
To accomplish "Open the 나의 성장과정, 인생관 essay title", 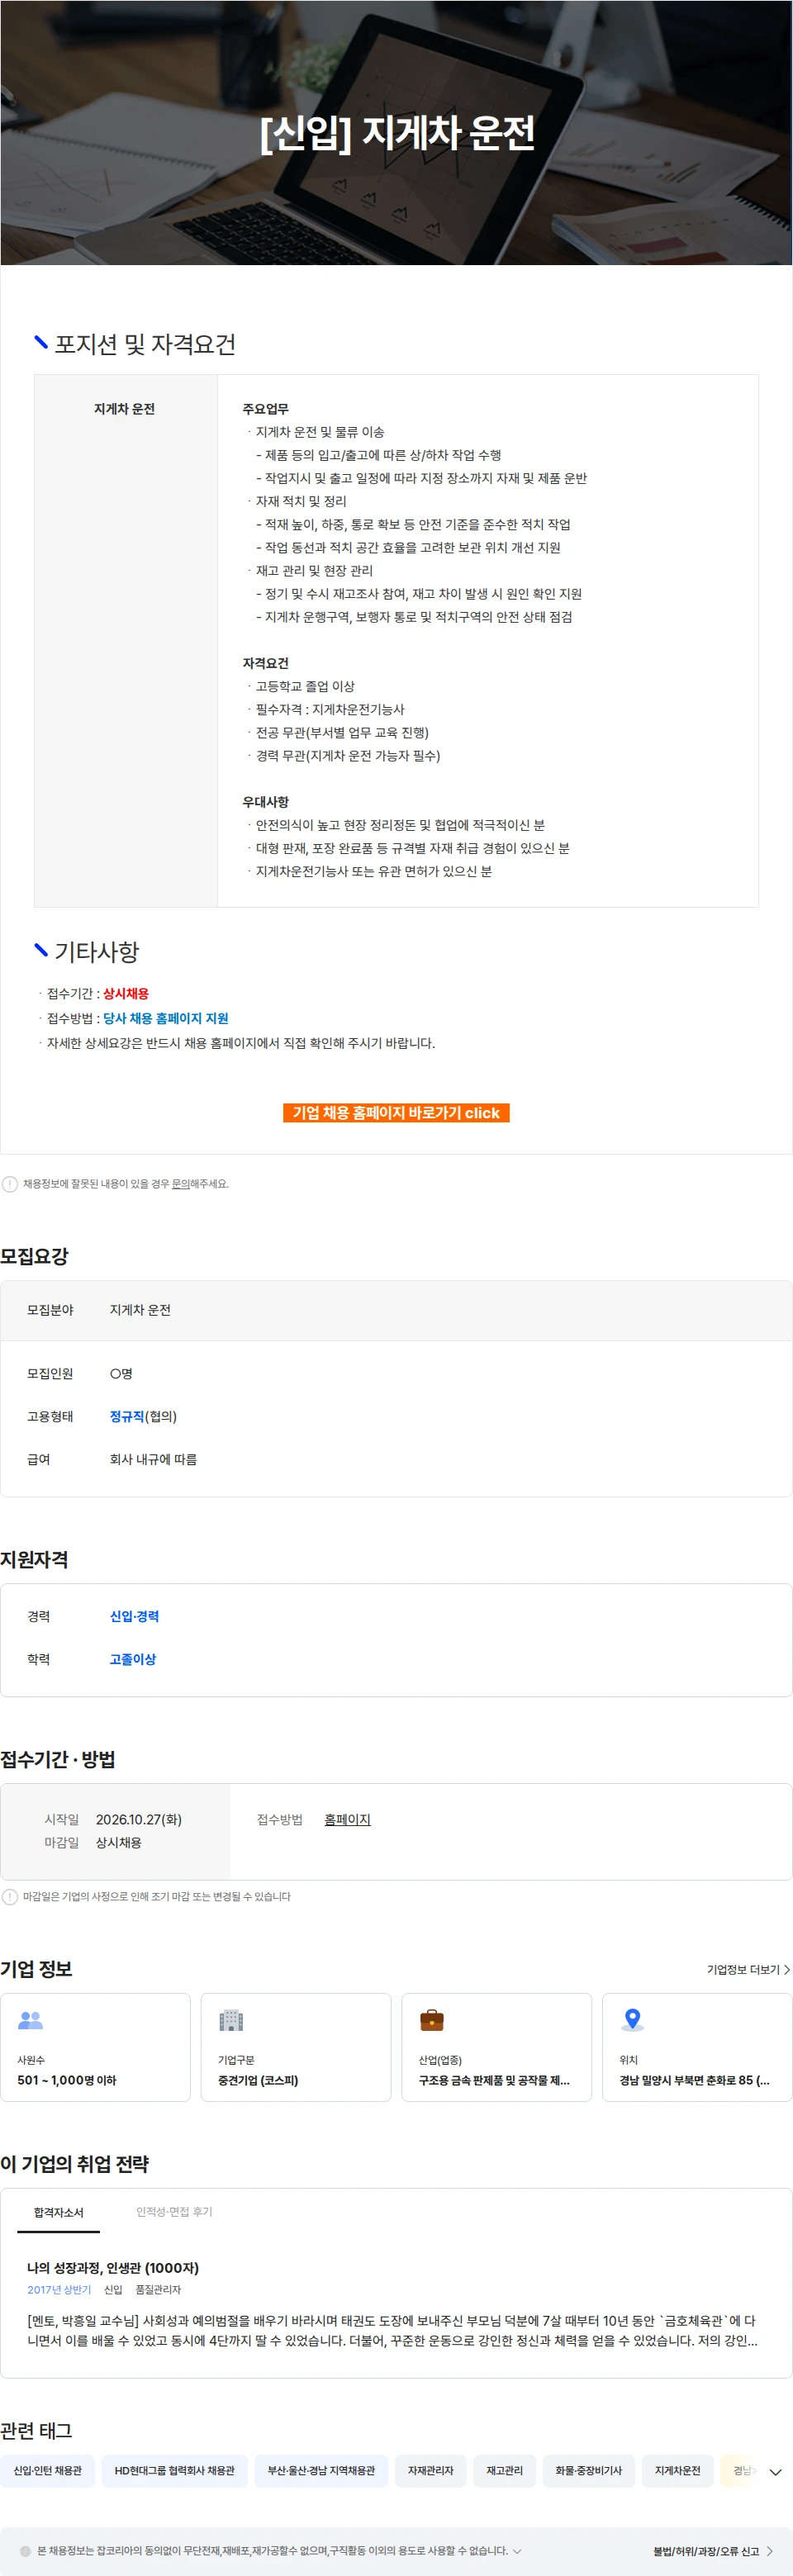I will (113, 2267).
